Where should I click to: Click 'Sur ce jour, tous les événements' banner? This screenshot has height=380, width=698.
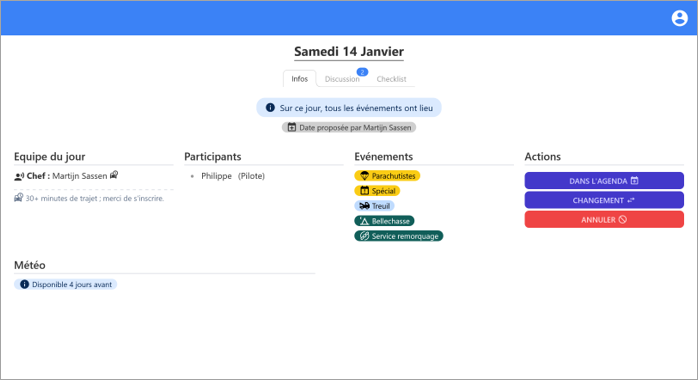click(349, 108)
